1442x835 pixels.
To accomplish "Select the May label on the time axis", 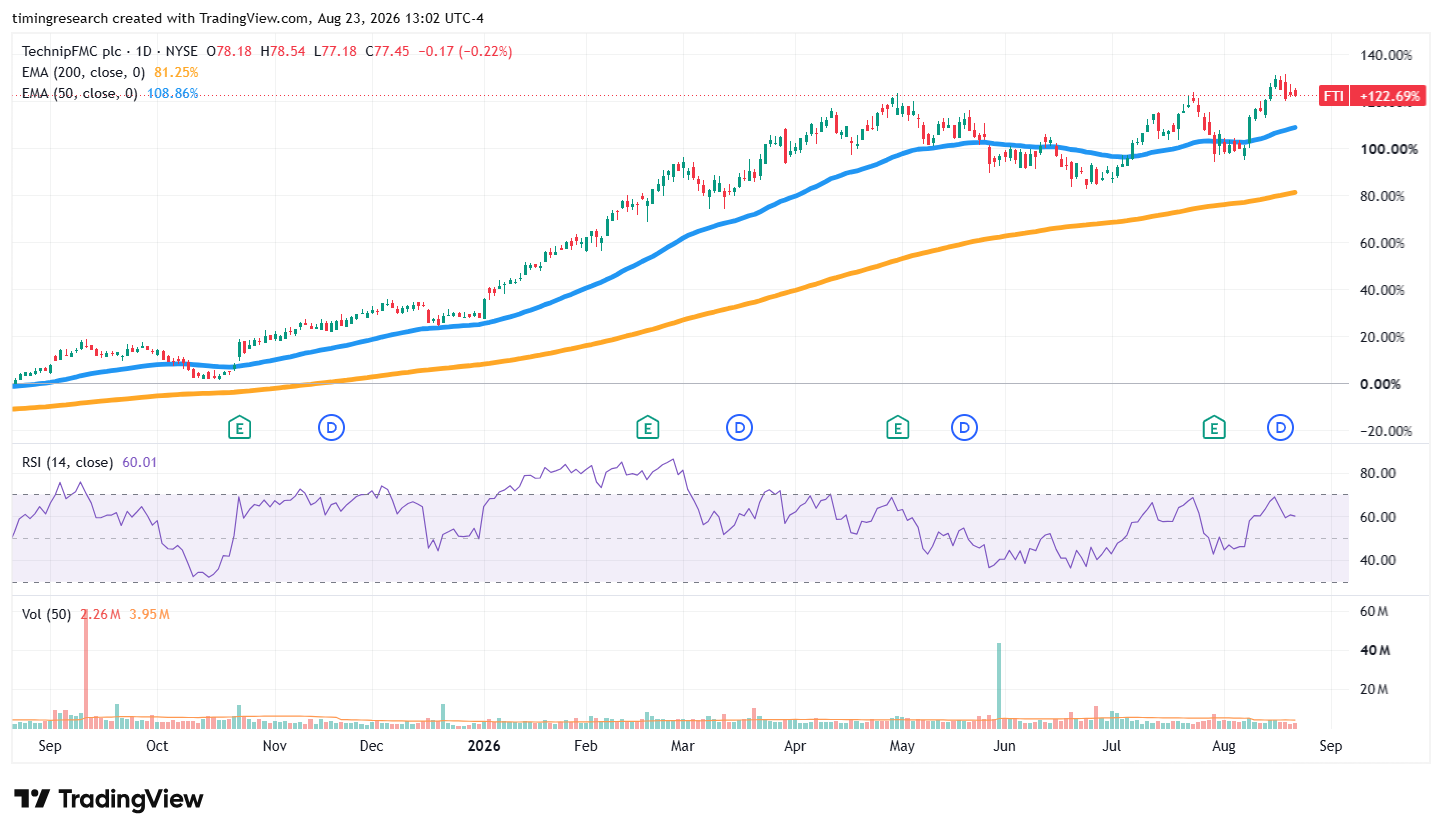I will [902, 746].
